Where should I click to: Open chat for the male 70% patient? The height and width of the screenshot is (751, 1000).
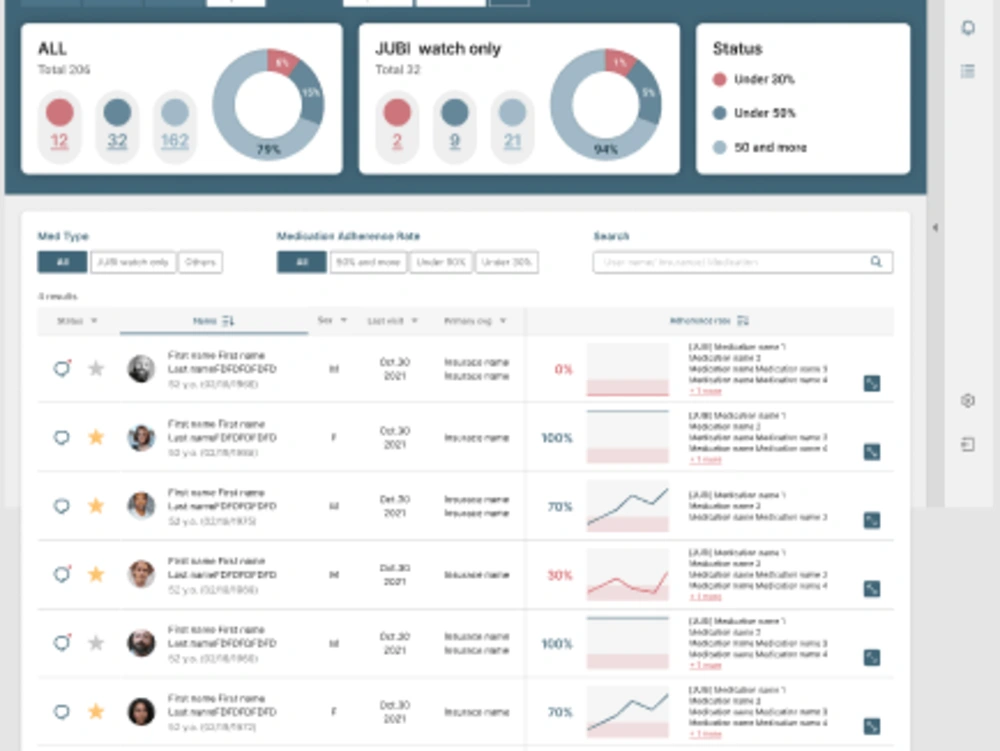[x=61, y=506]
